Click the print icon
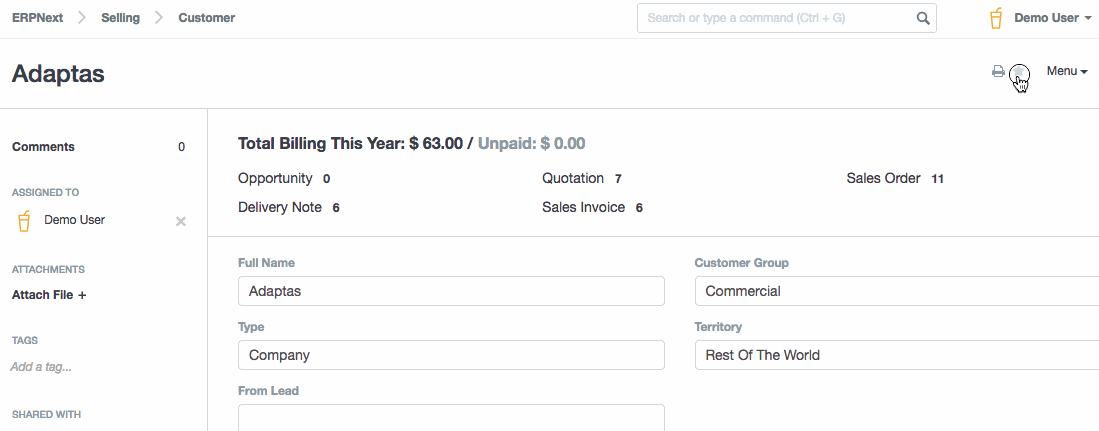The height and width of the screenshot is (431, 1099). tap(997, 71)
